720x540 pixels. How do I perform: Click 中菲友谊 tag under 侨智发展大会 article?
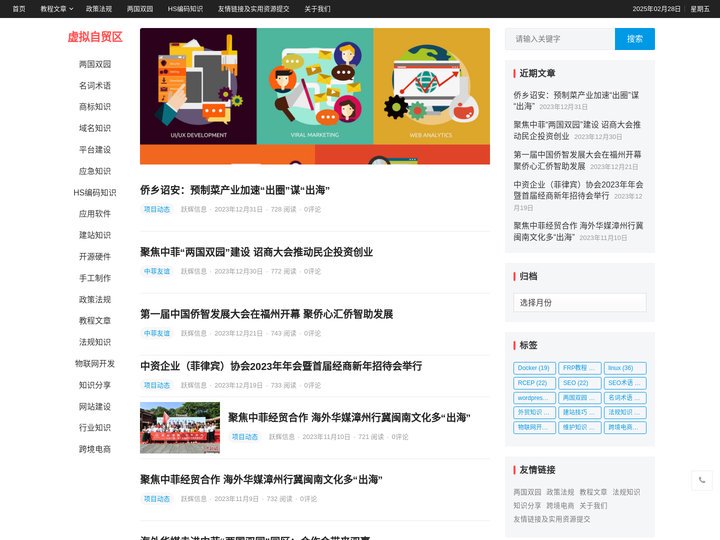point(157,333)
